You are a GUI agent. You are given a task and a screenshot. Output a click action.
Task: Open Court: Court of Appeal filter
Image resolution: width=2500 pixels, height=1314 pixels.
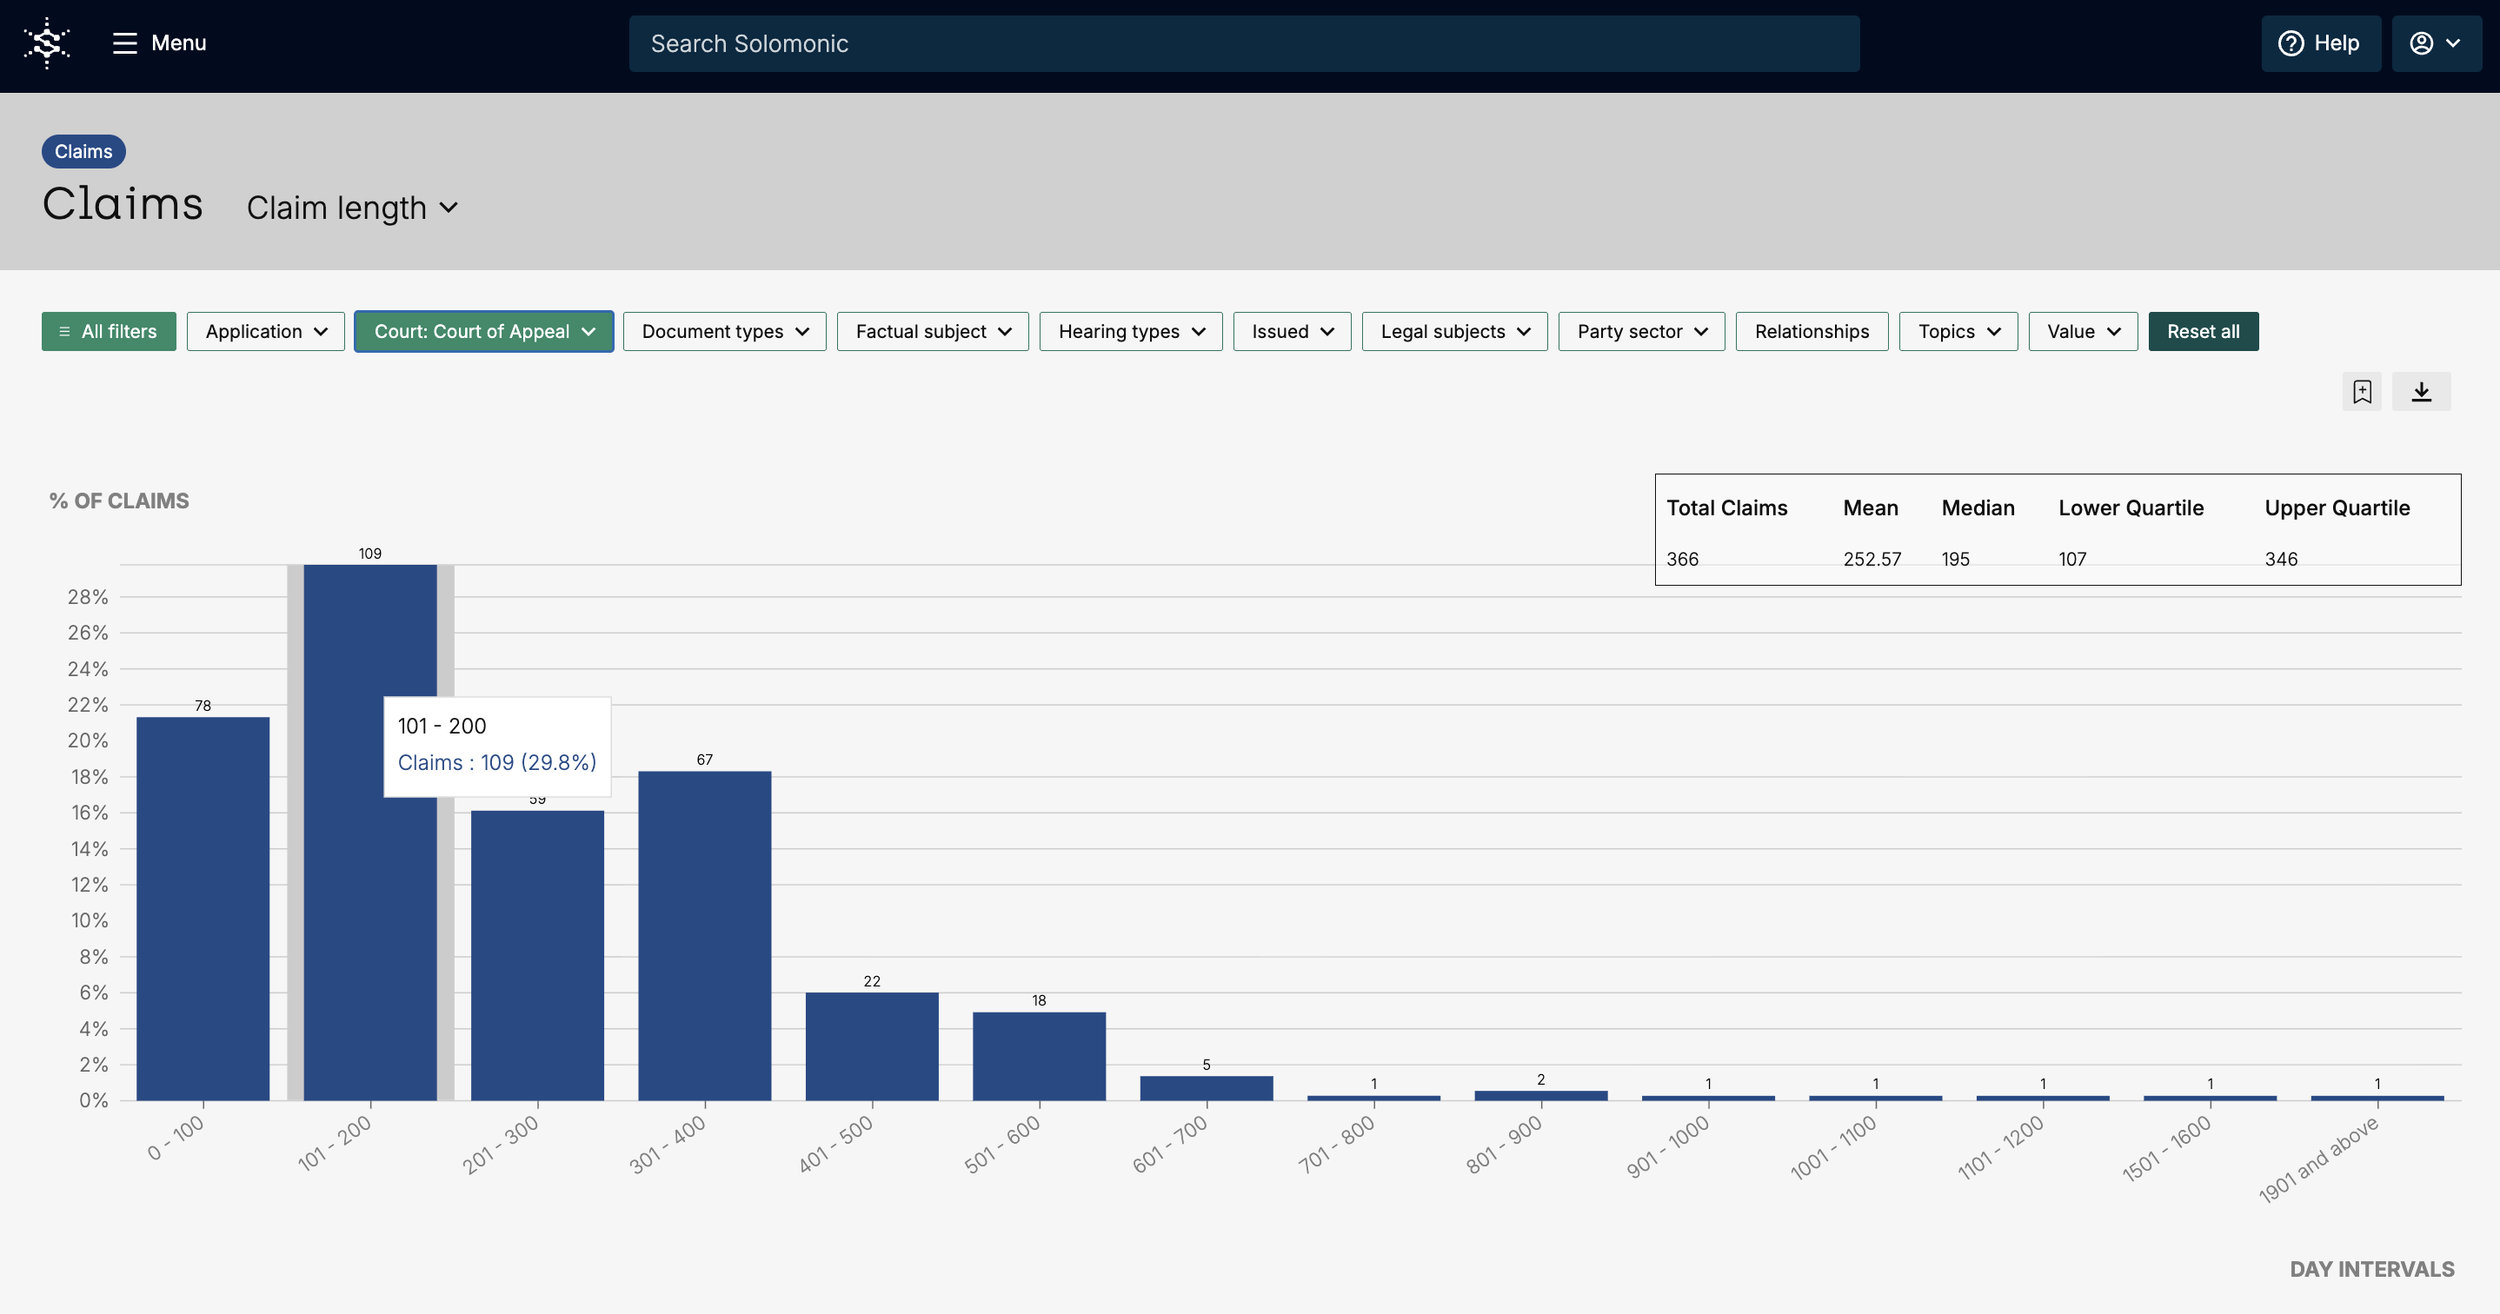484,331
